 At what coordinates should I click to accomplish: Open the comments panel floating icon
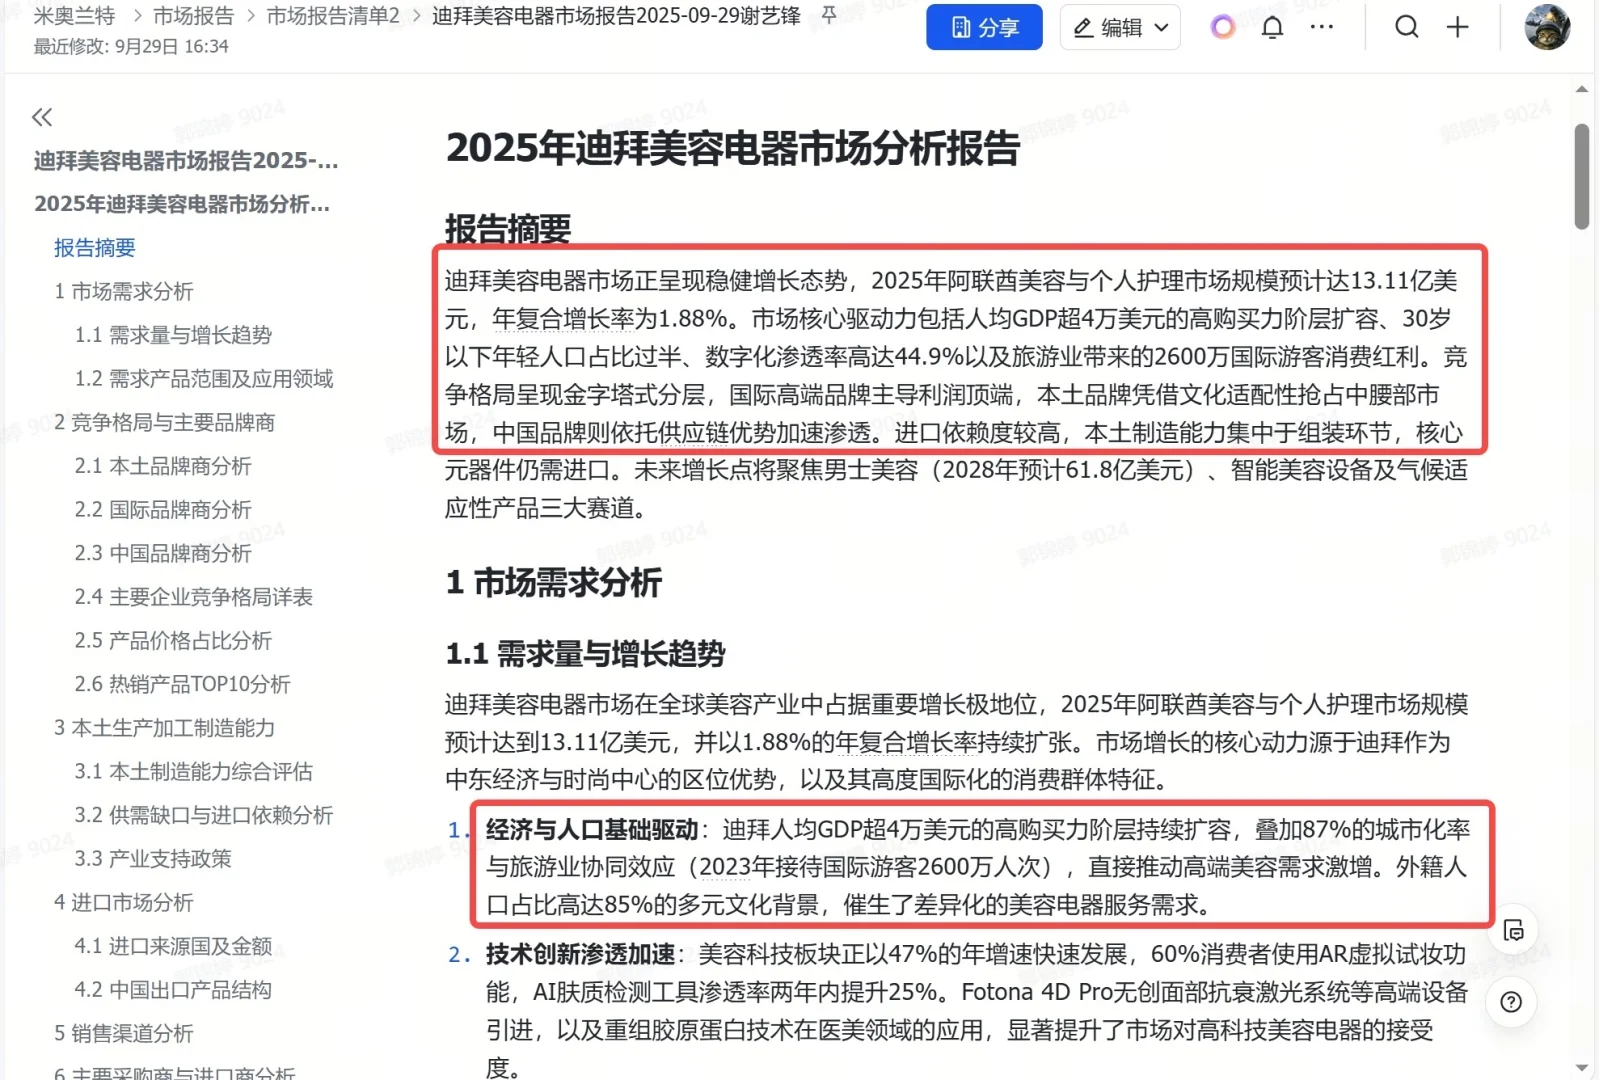[1513, 931]
